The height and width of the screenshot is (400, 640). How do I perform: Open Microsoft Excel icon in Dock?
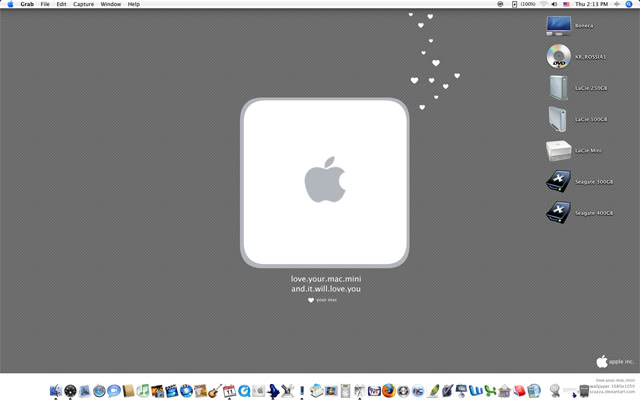click(490, 391)
